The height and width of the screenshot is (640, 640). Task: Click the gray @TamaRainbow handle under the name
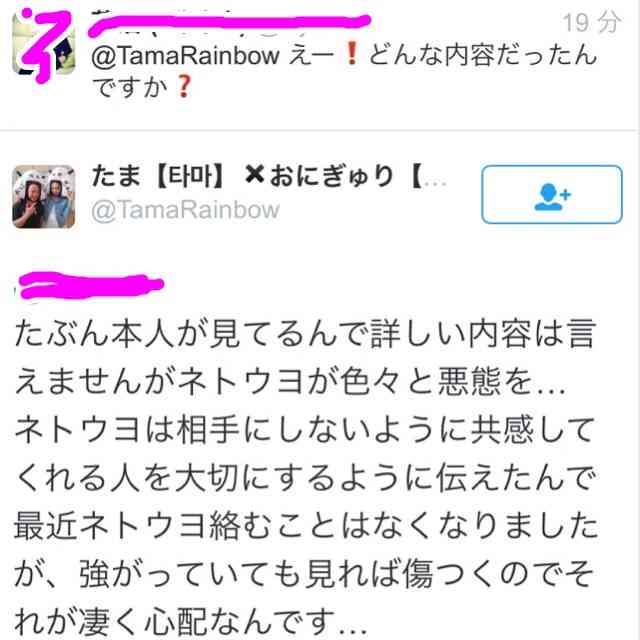coord(186,211)
